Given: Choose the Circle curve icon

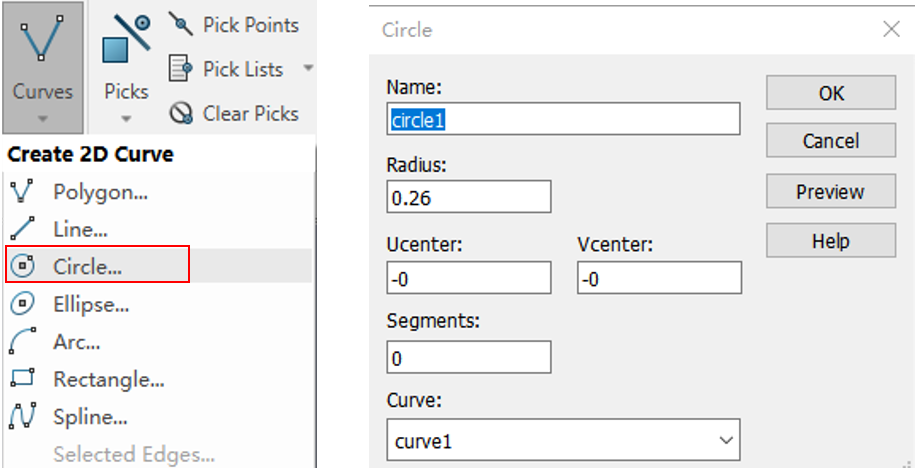Looking at the screenshot, I should [x=22, y=266].
